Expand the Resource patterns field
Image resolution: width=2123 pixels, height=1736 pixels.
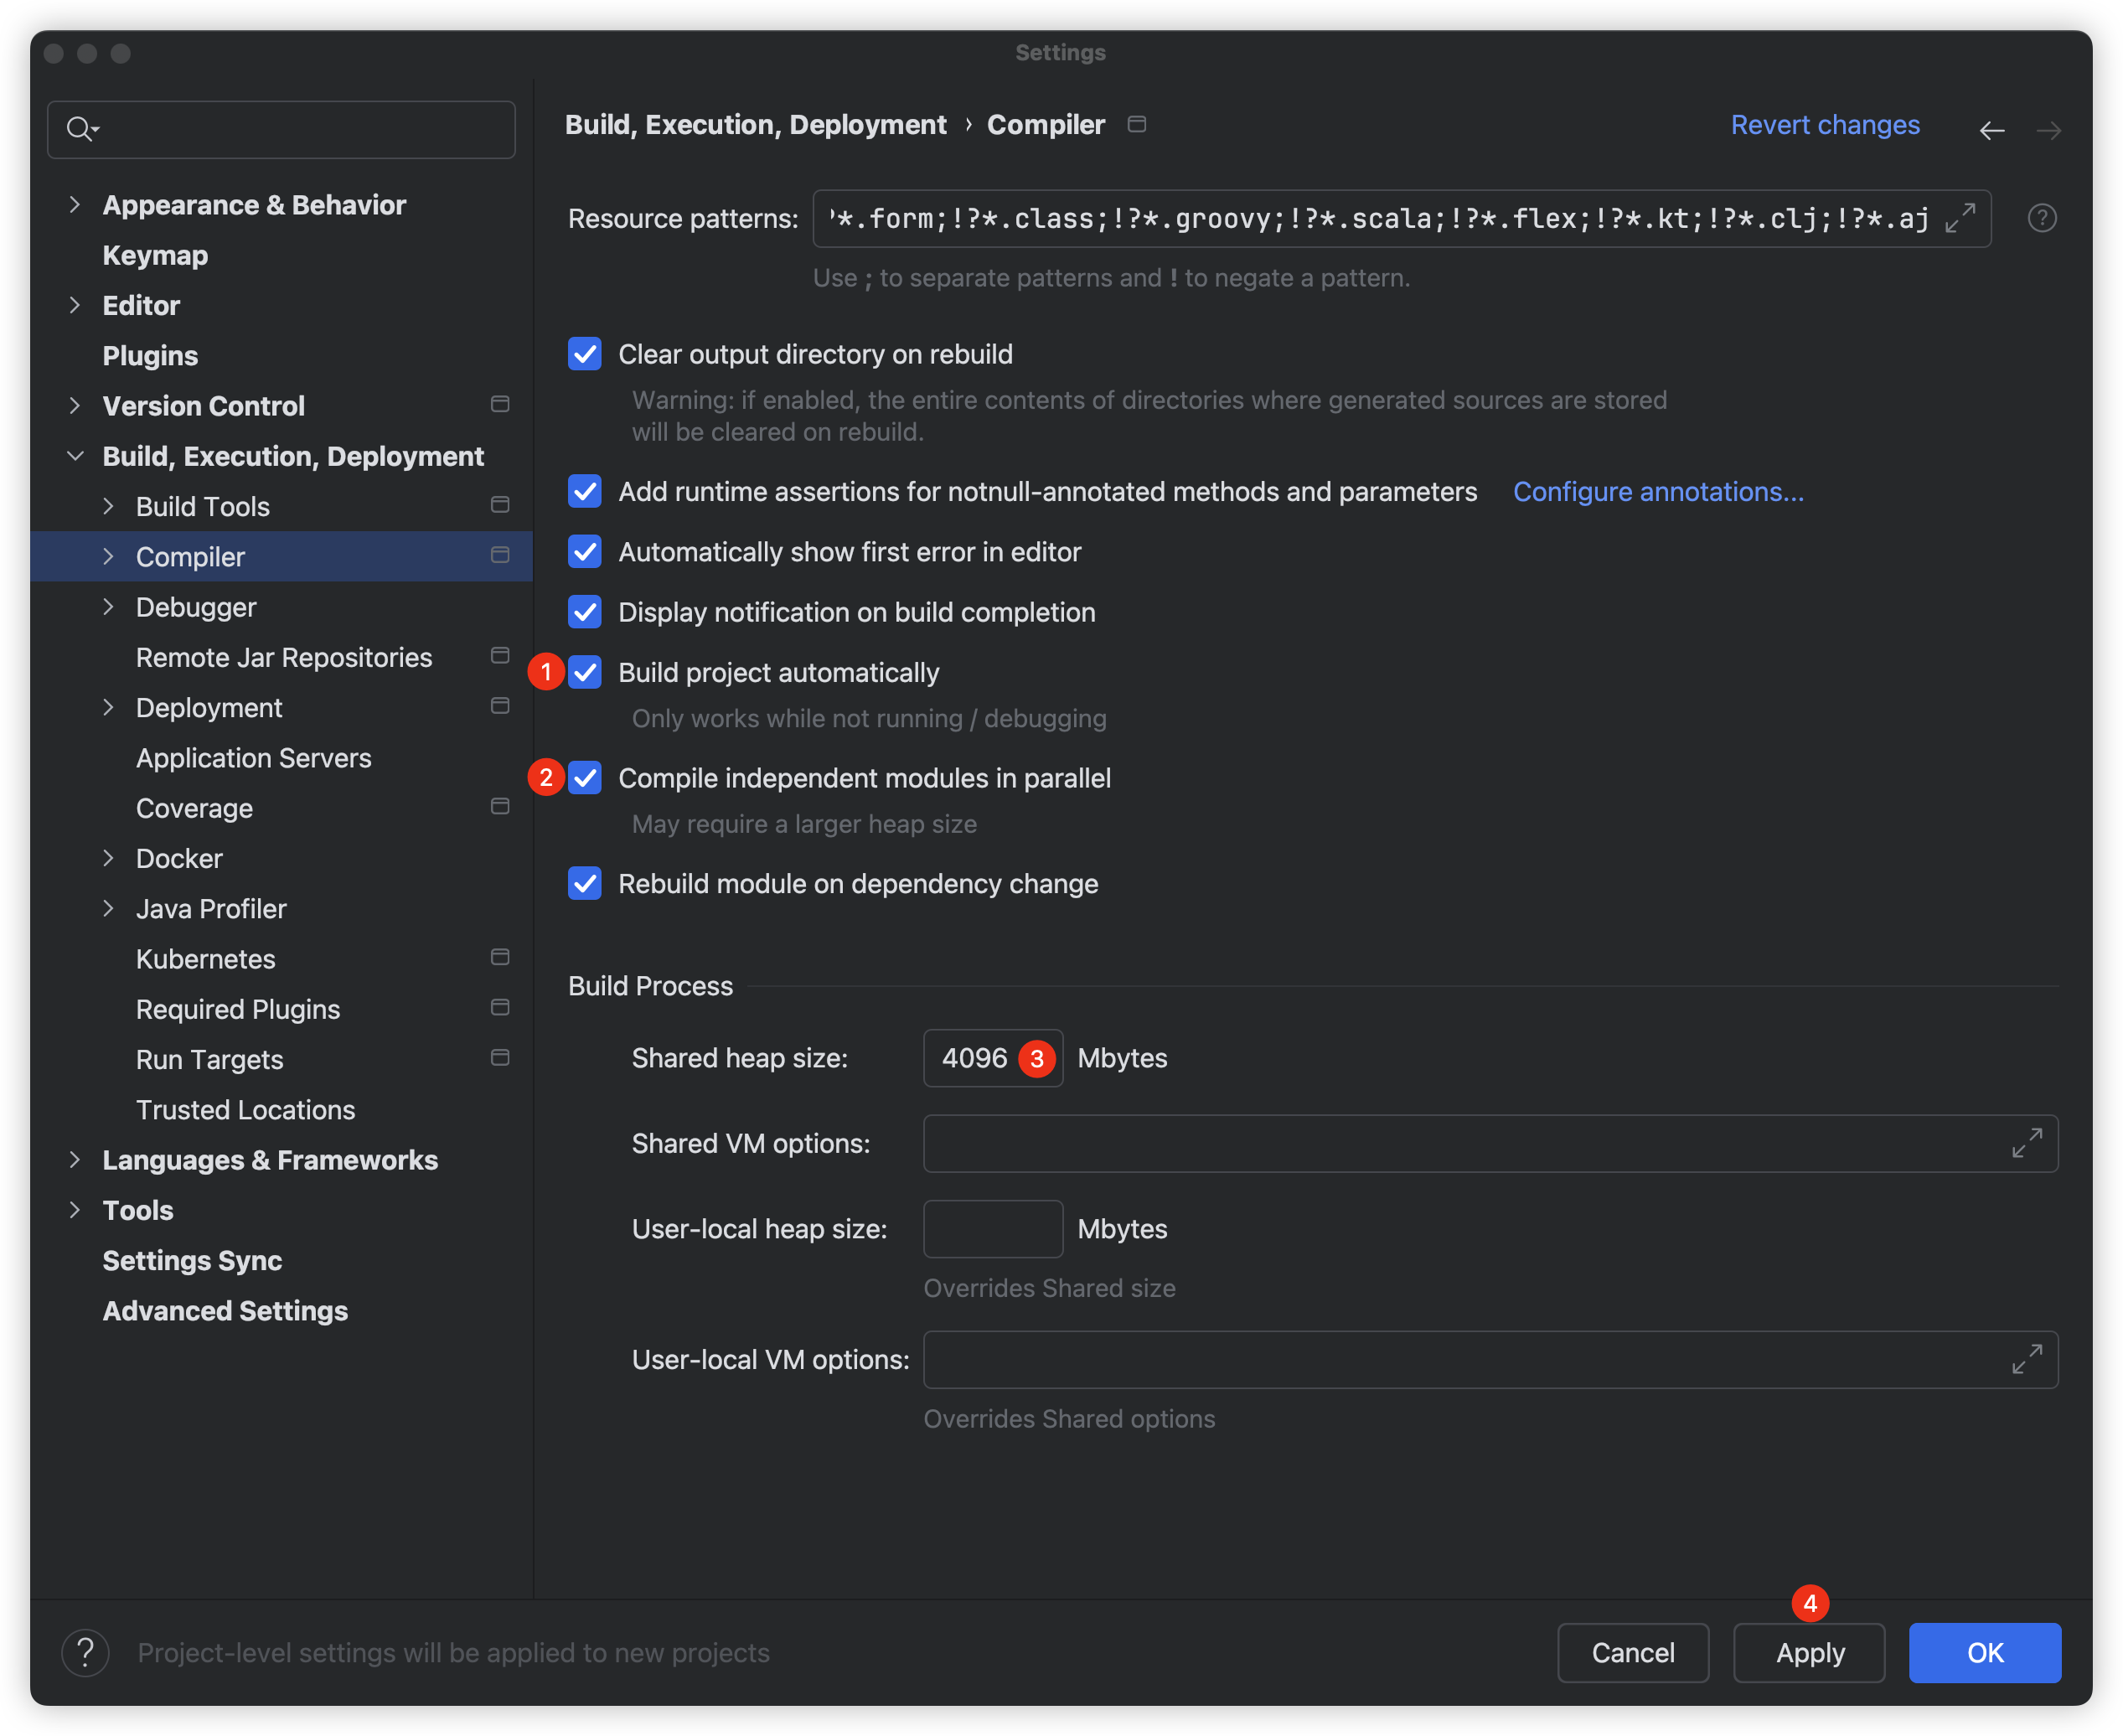1960,218
